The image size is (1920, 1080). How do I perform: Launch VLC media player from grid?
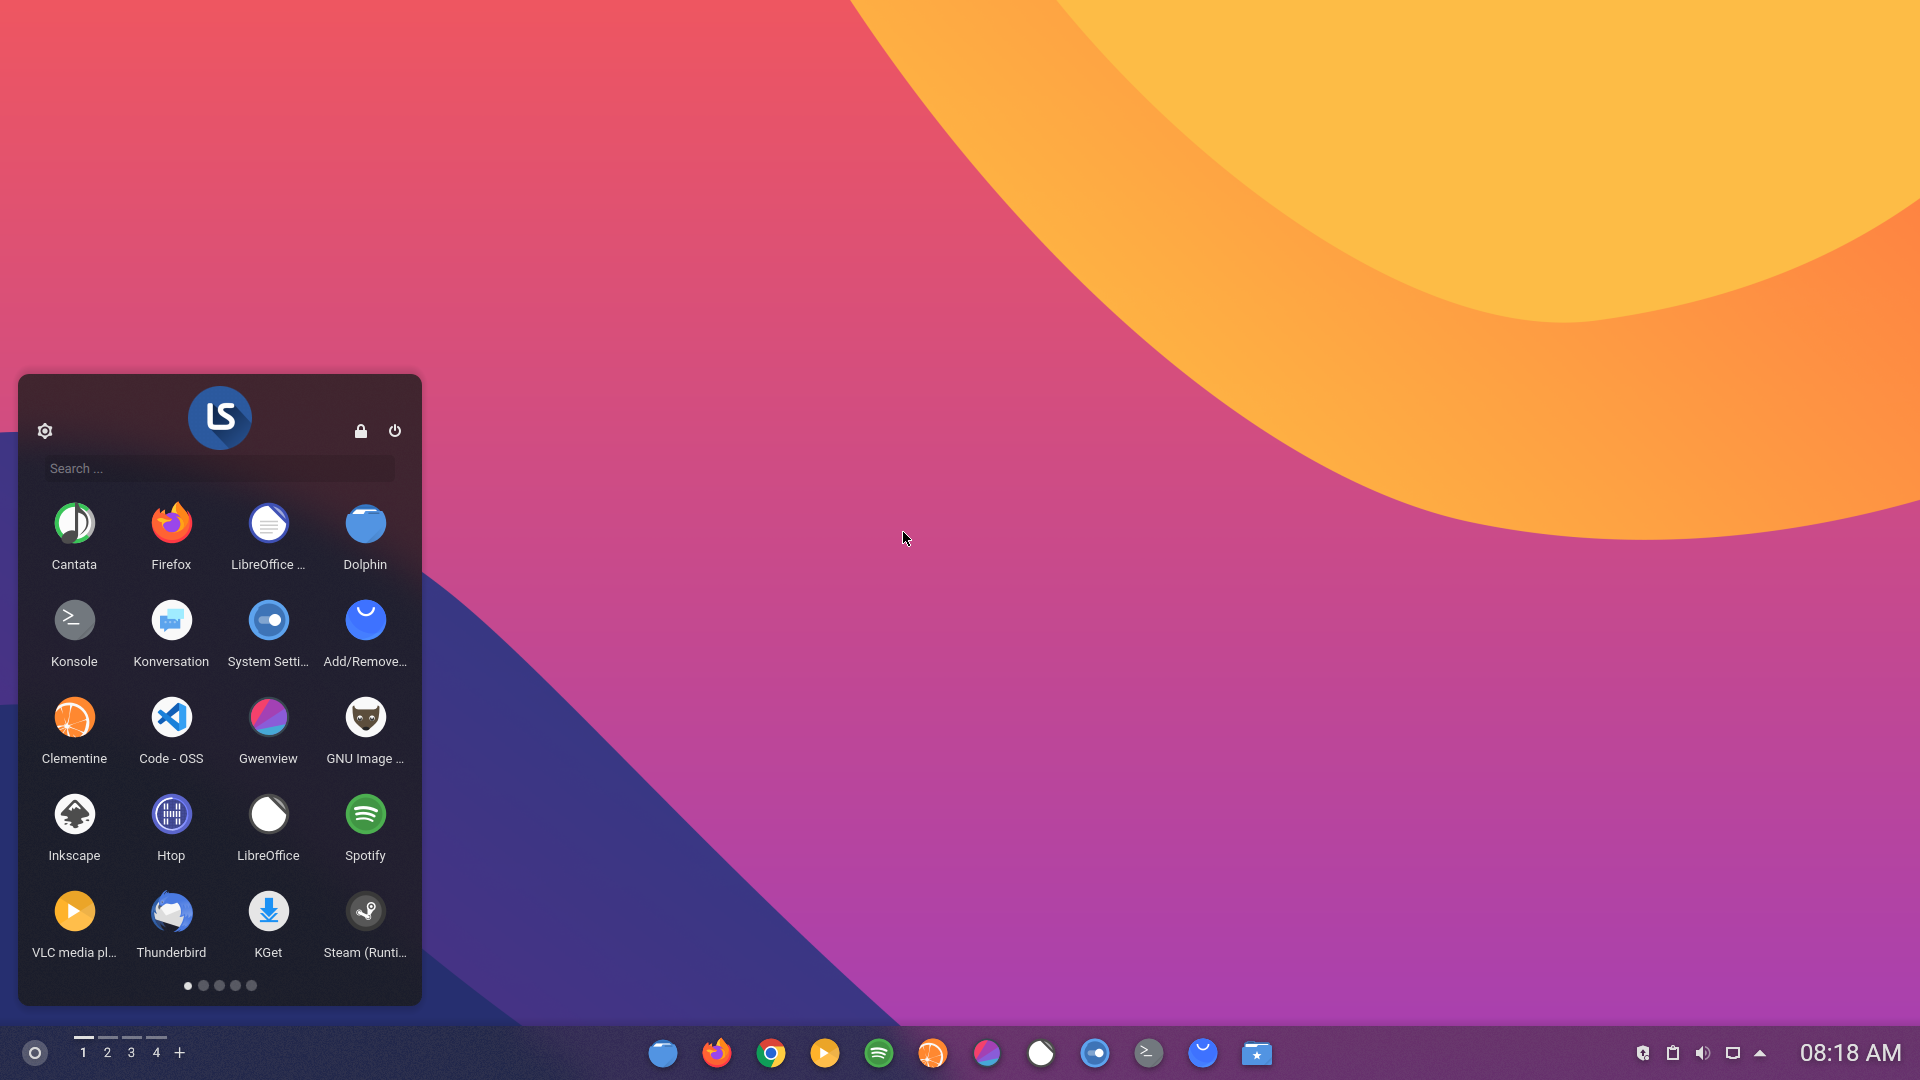74,911
